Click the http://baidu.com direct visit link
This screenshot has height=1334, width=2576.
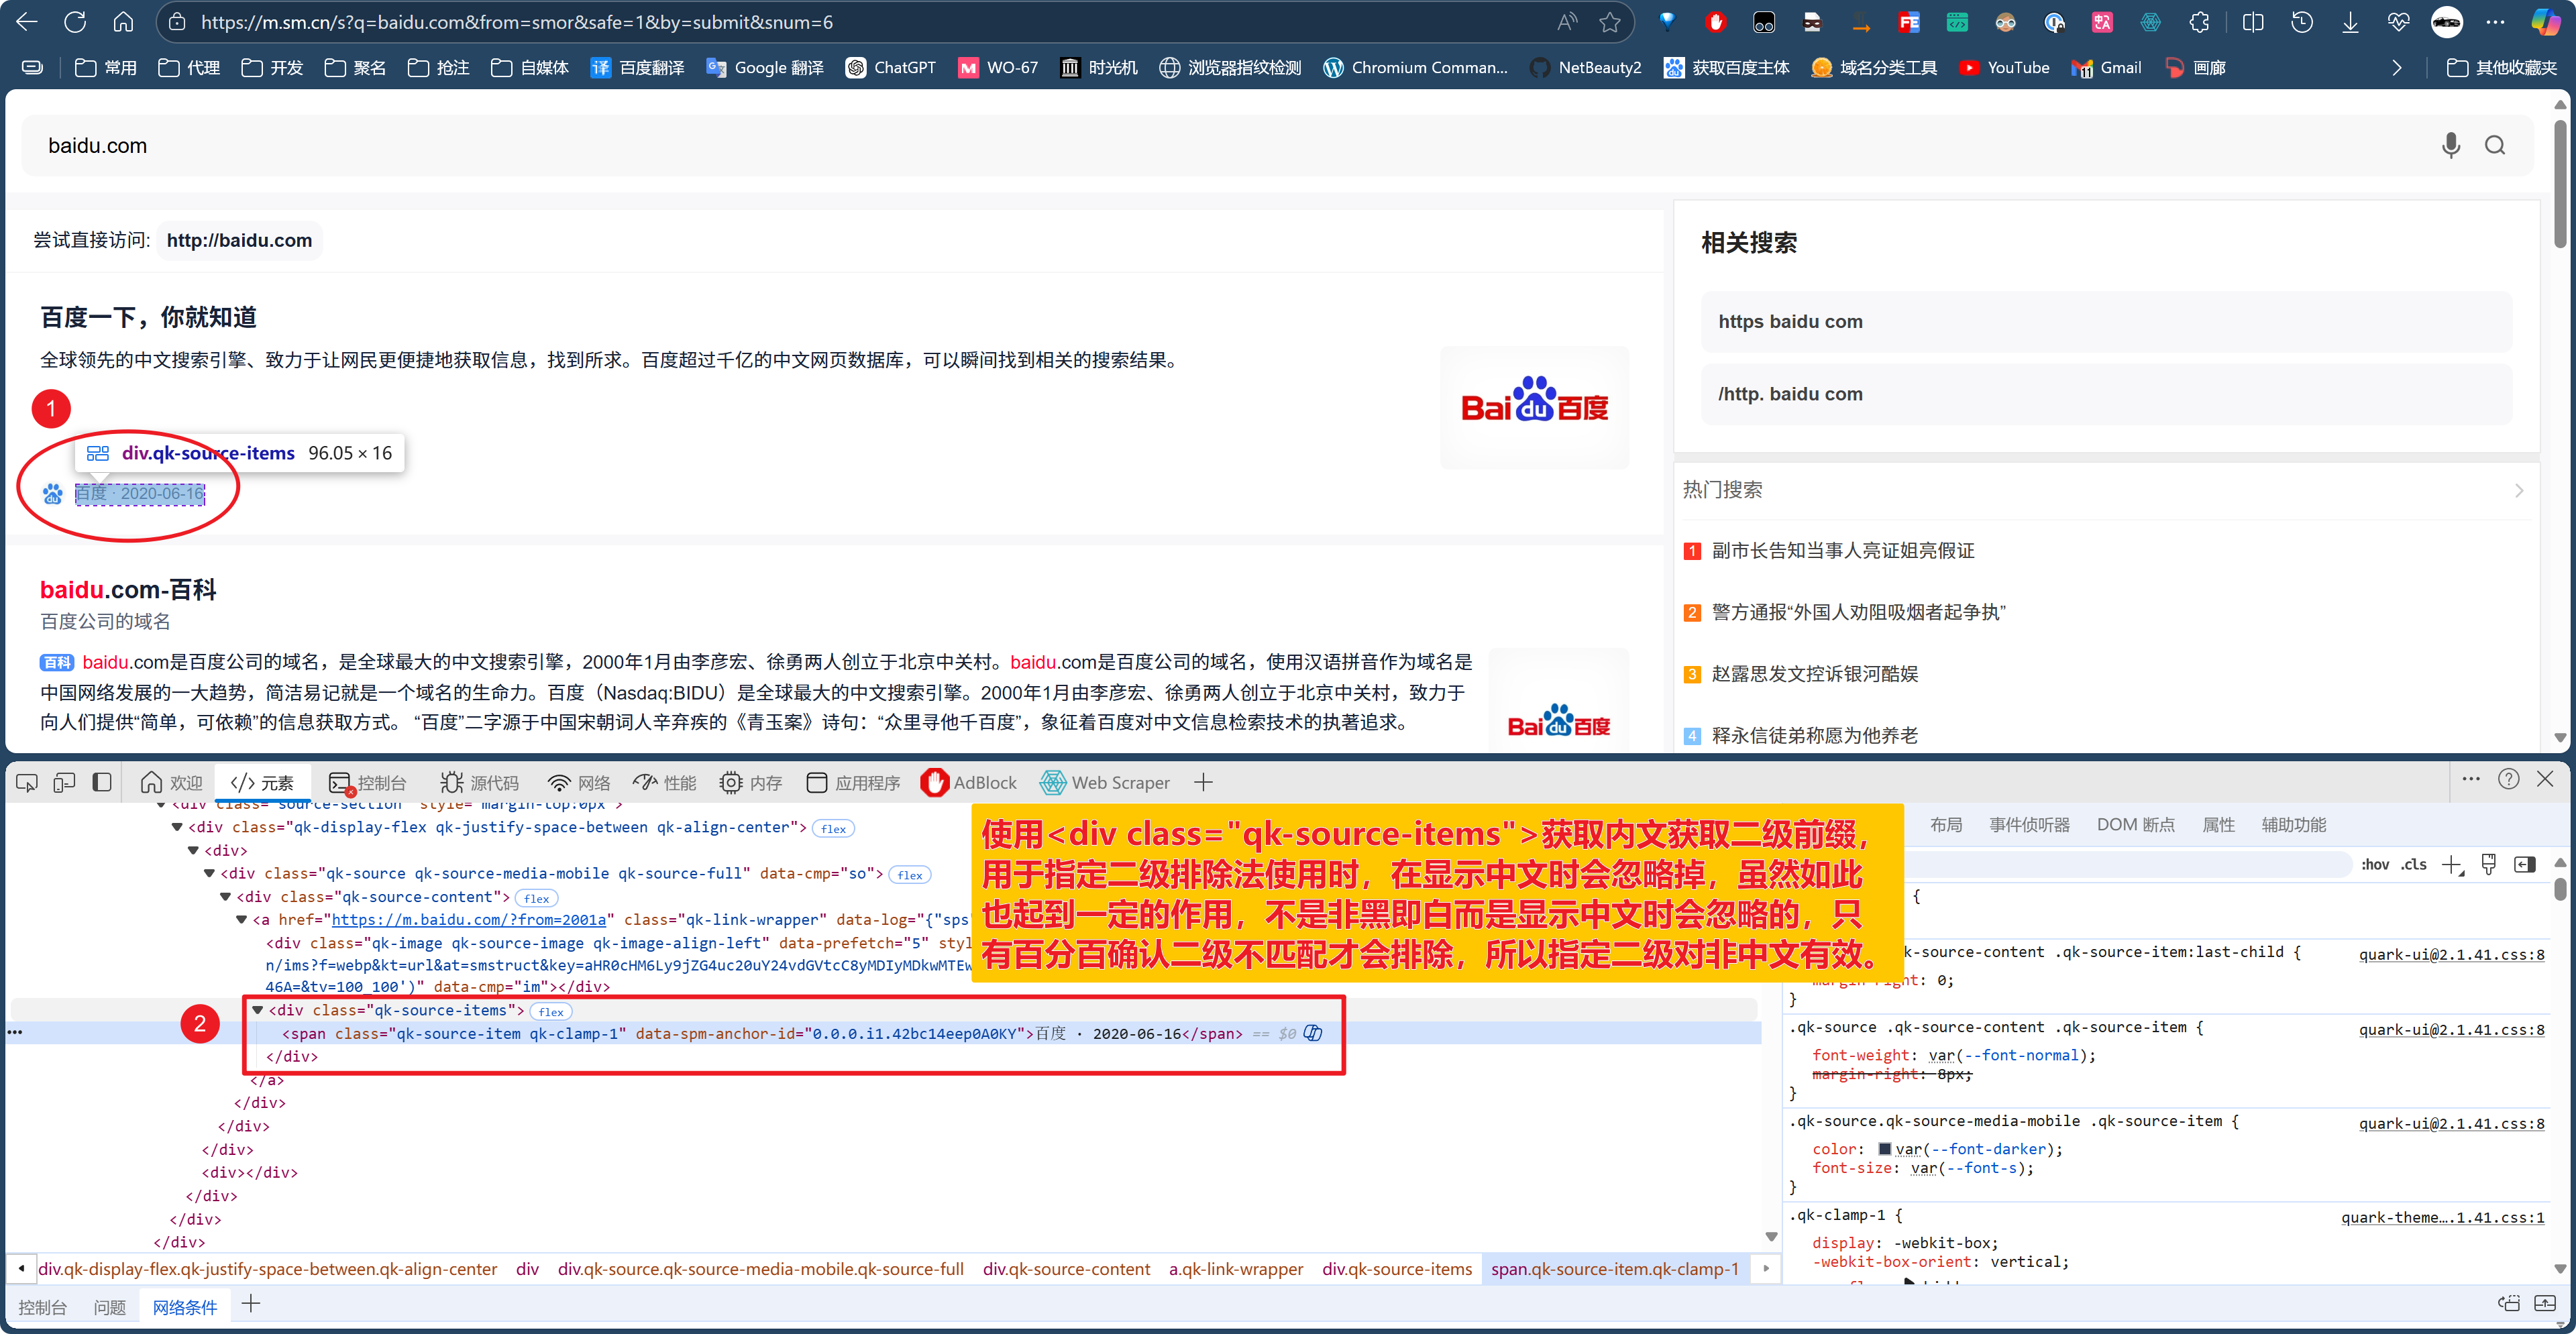pyautogui.click(x=239, y=240)
